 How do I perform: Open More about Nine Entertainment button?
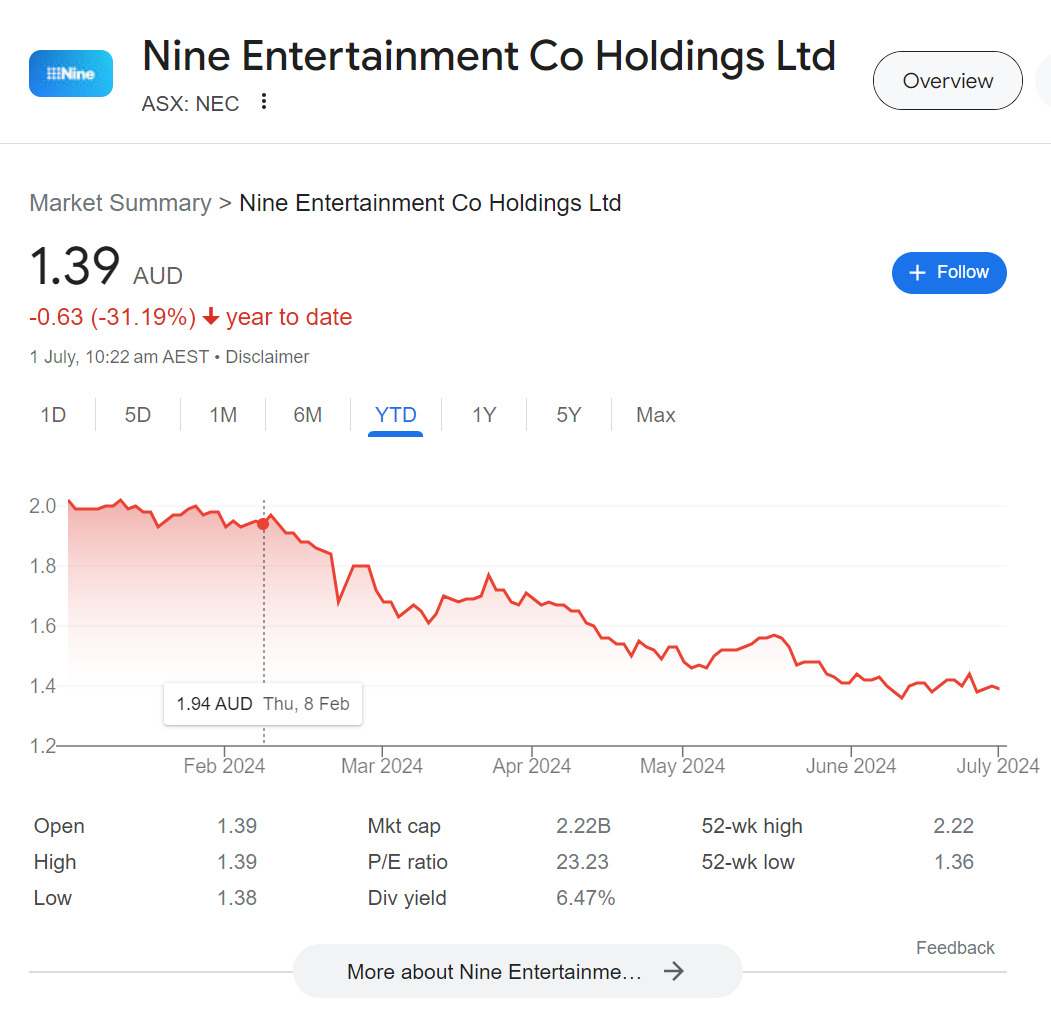517,971
